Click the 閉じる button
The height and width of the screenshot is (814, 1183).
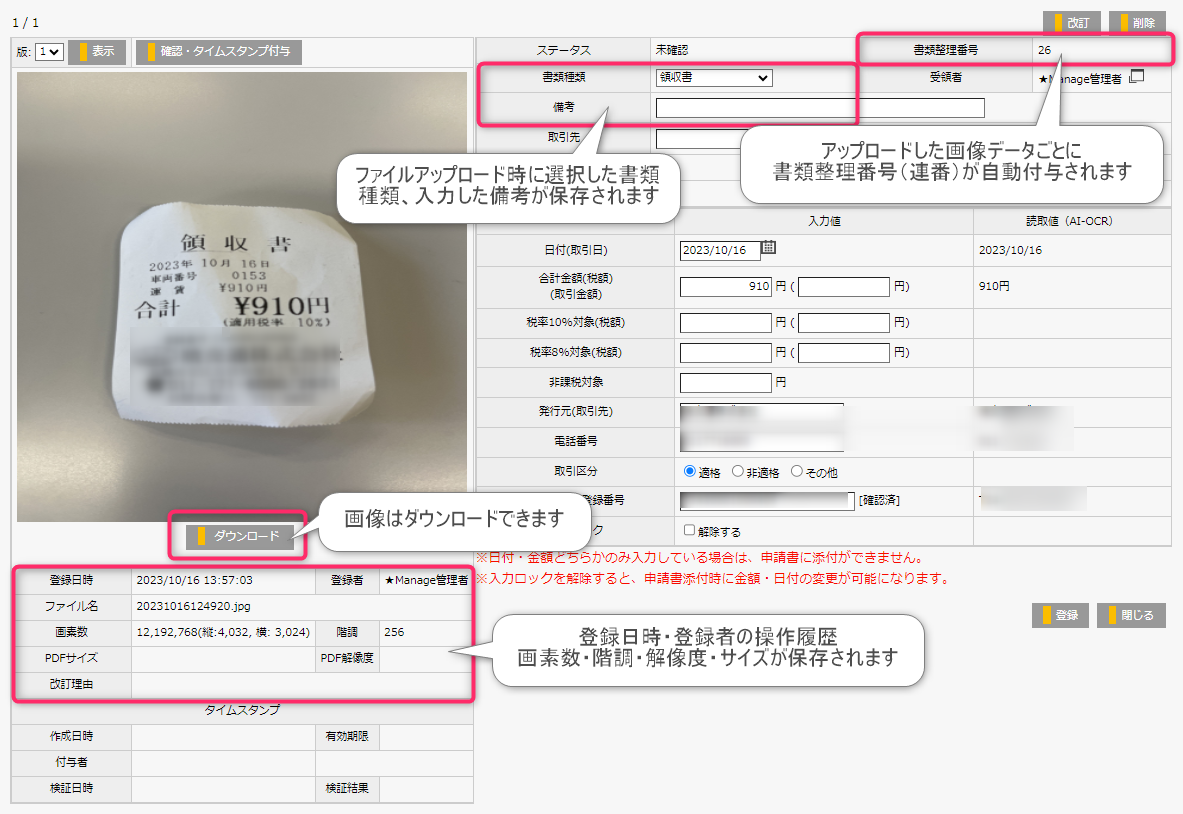click(x=1131, y=615)
